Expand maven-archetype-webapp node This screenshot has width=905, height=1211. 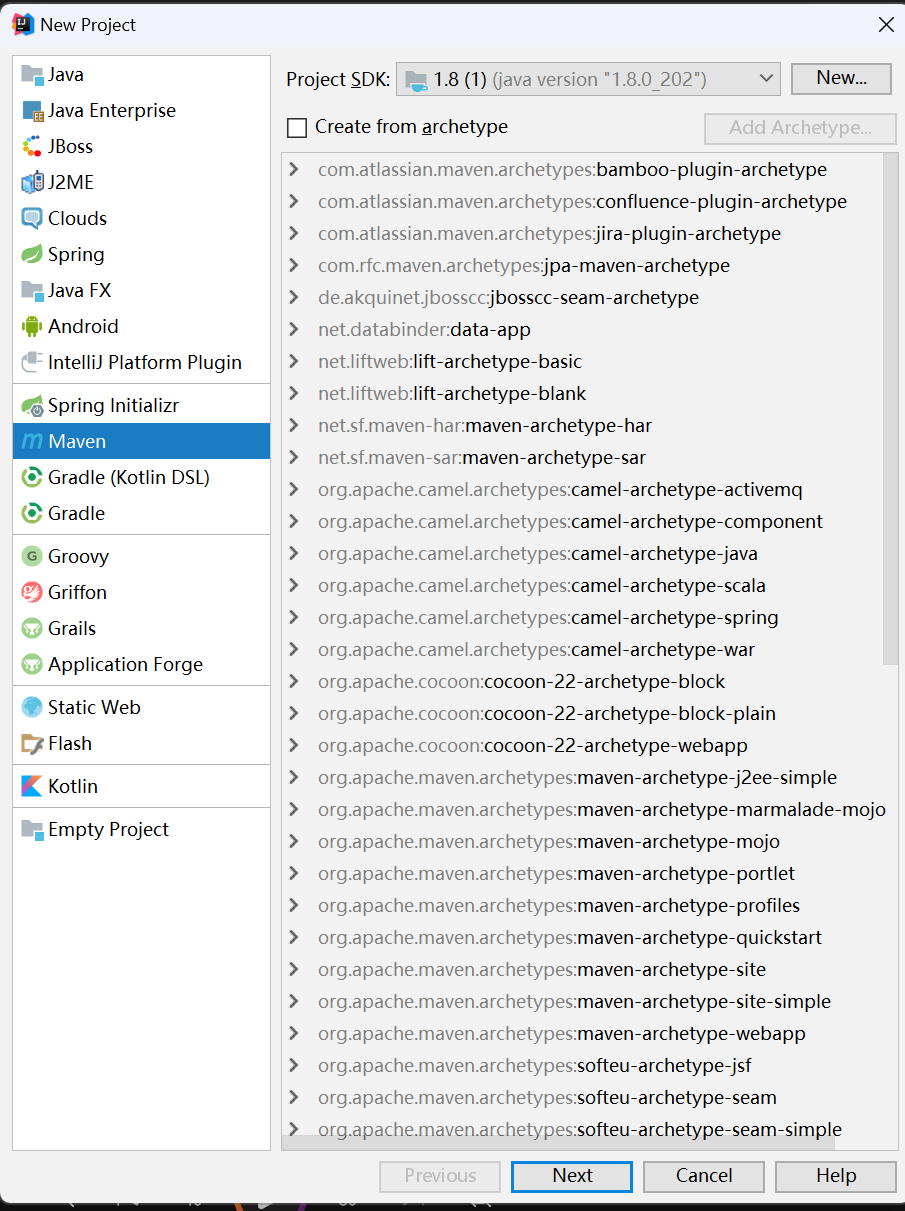click(x=293, y=1034)
